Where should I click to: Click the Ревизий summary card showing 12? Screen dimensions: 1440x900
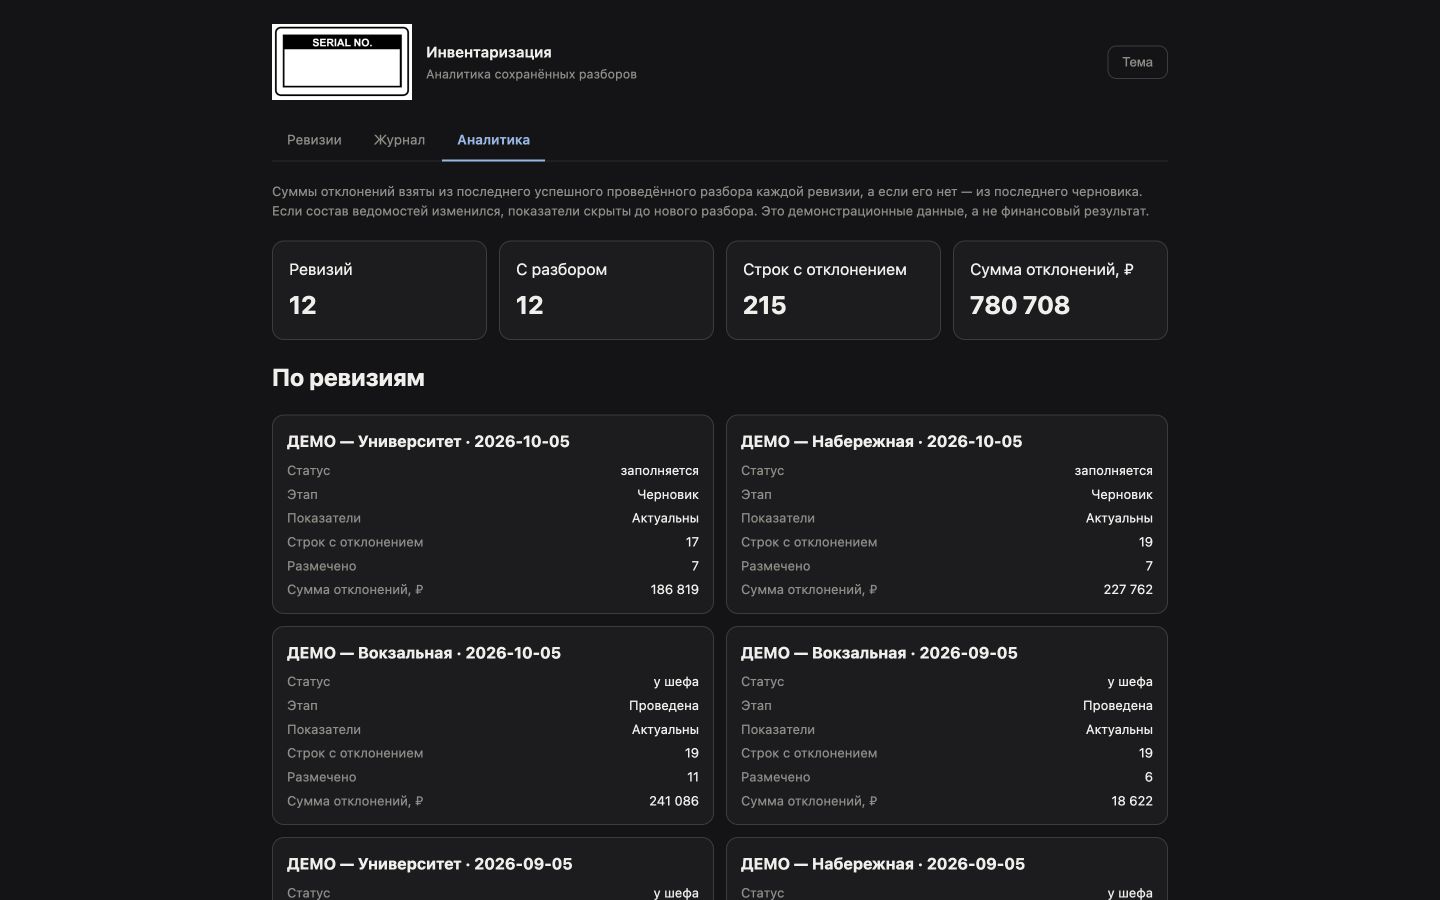point(379,290)
